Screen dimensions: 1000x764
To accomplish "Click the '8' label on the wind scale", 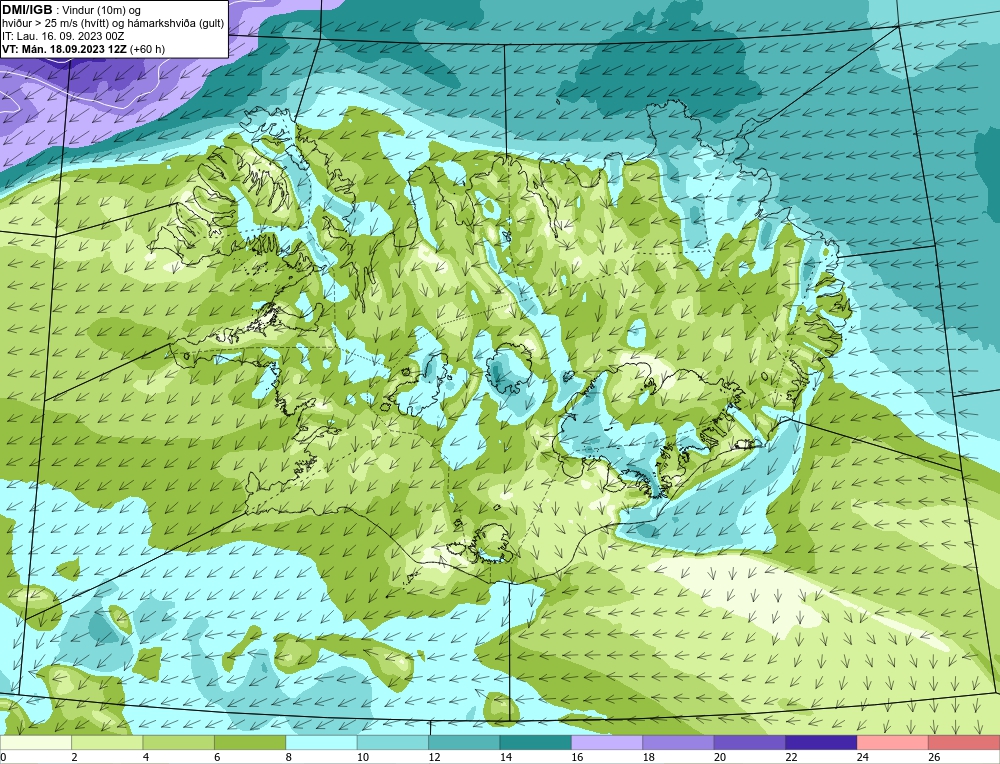I will pyautogui.click(x=289, y=757).
